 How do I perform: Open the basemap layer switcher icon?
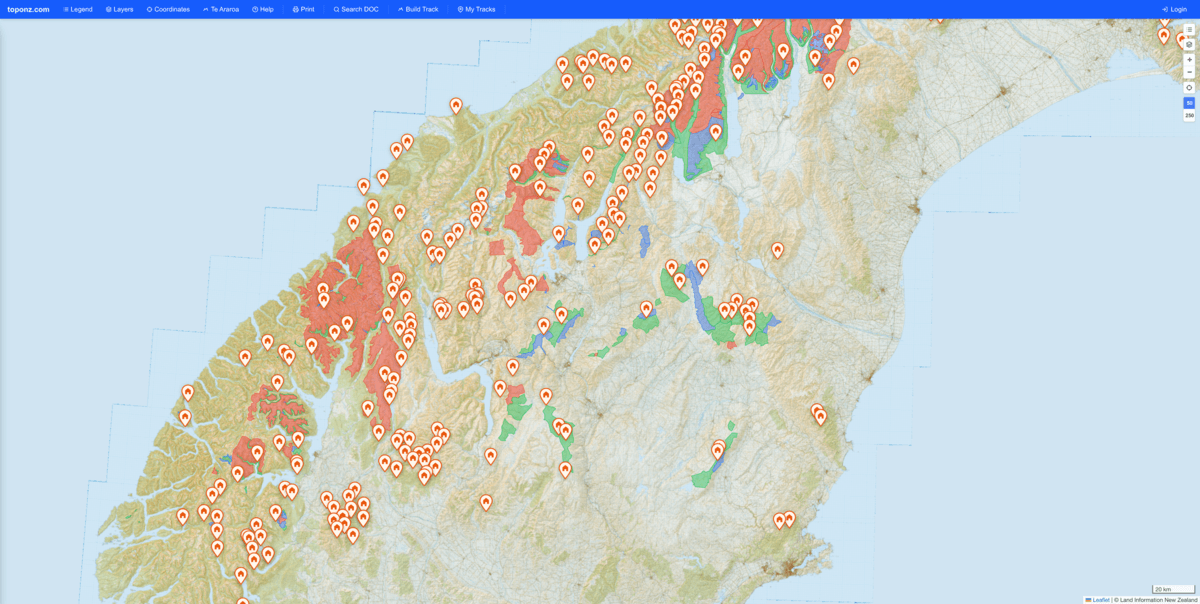point(1188,43)
